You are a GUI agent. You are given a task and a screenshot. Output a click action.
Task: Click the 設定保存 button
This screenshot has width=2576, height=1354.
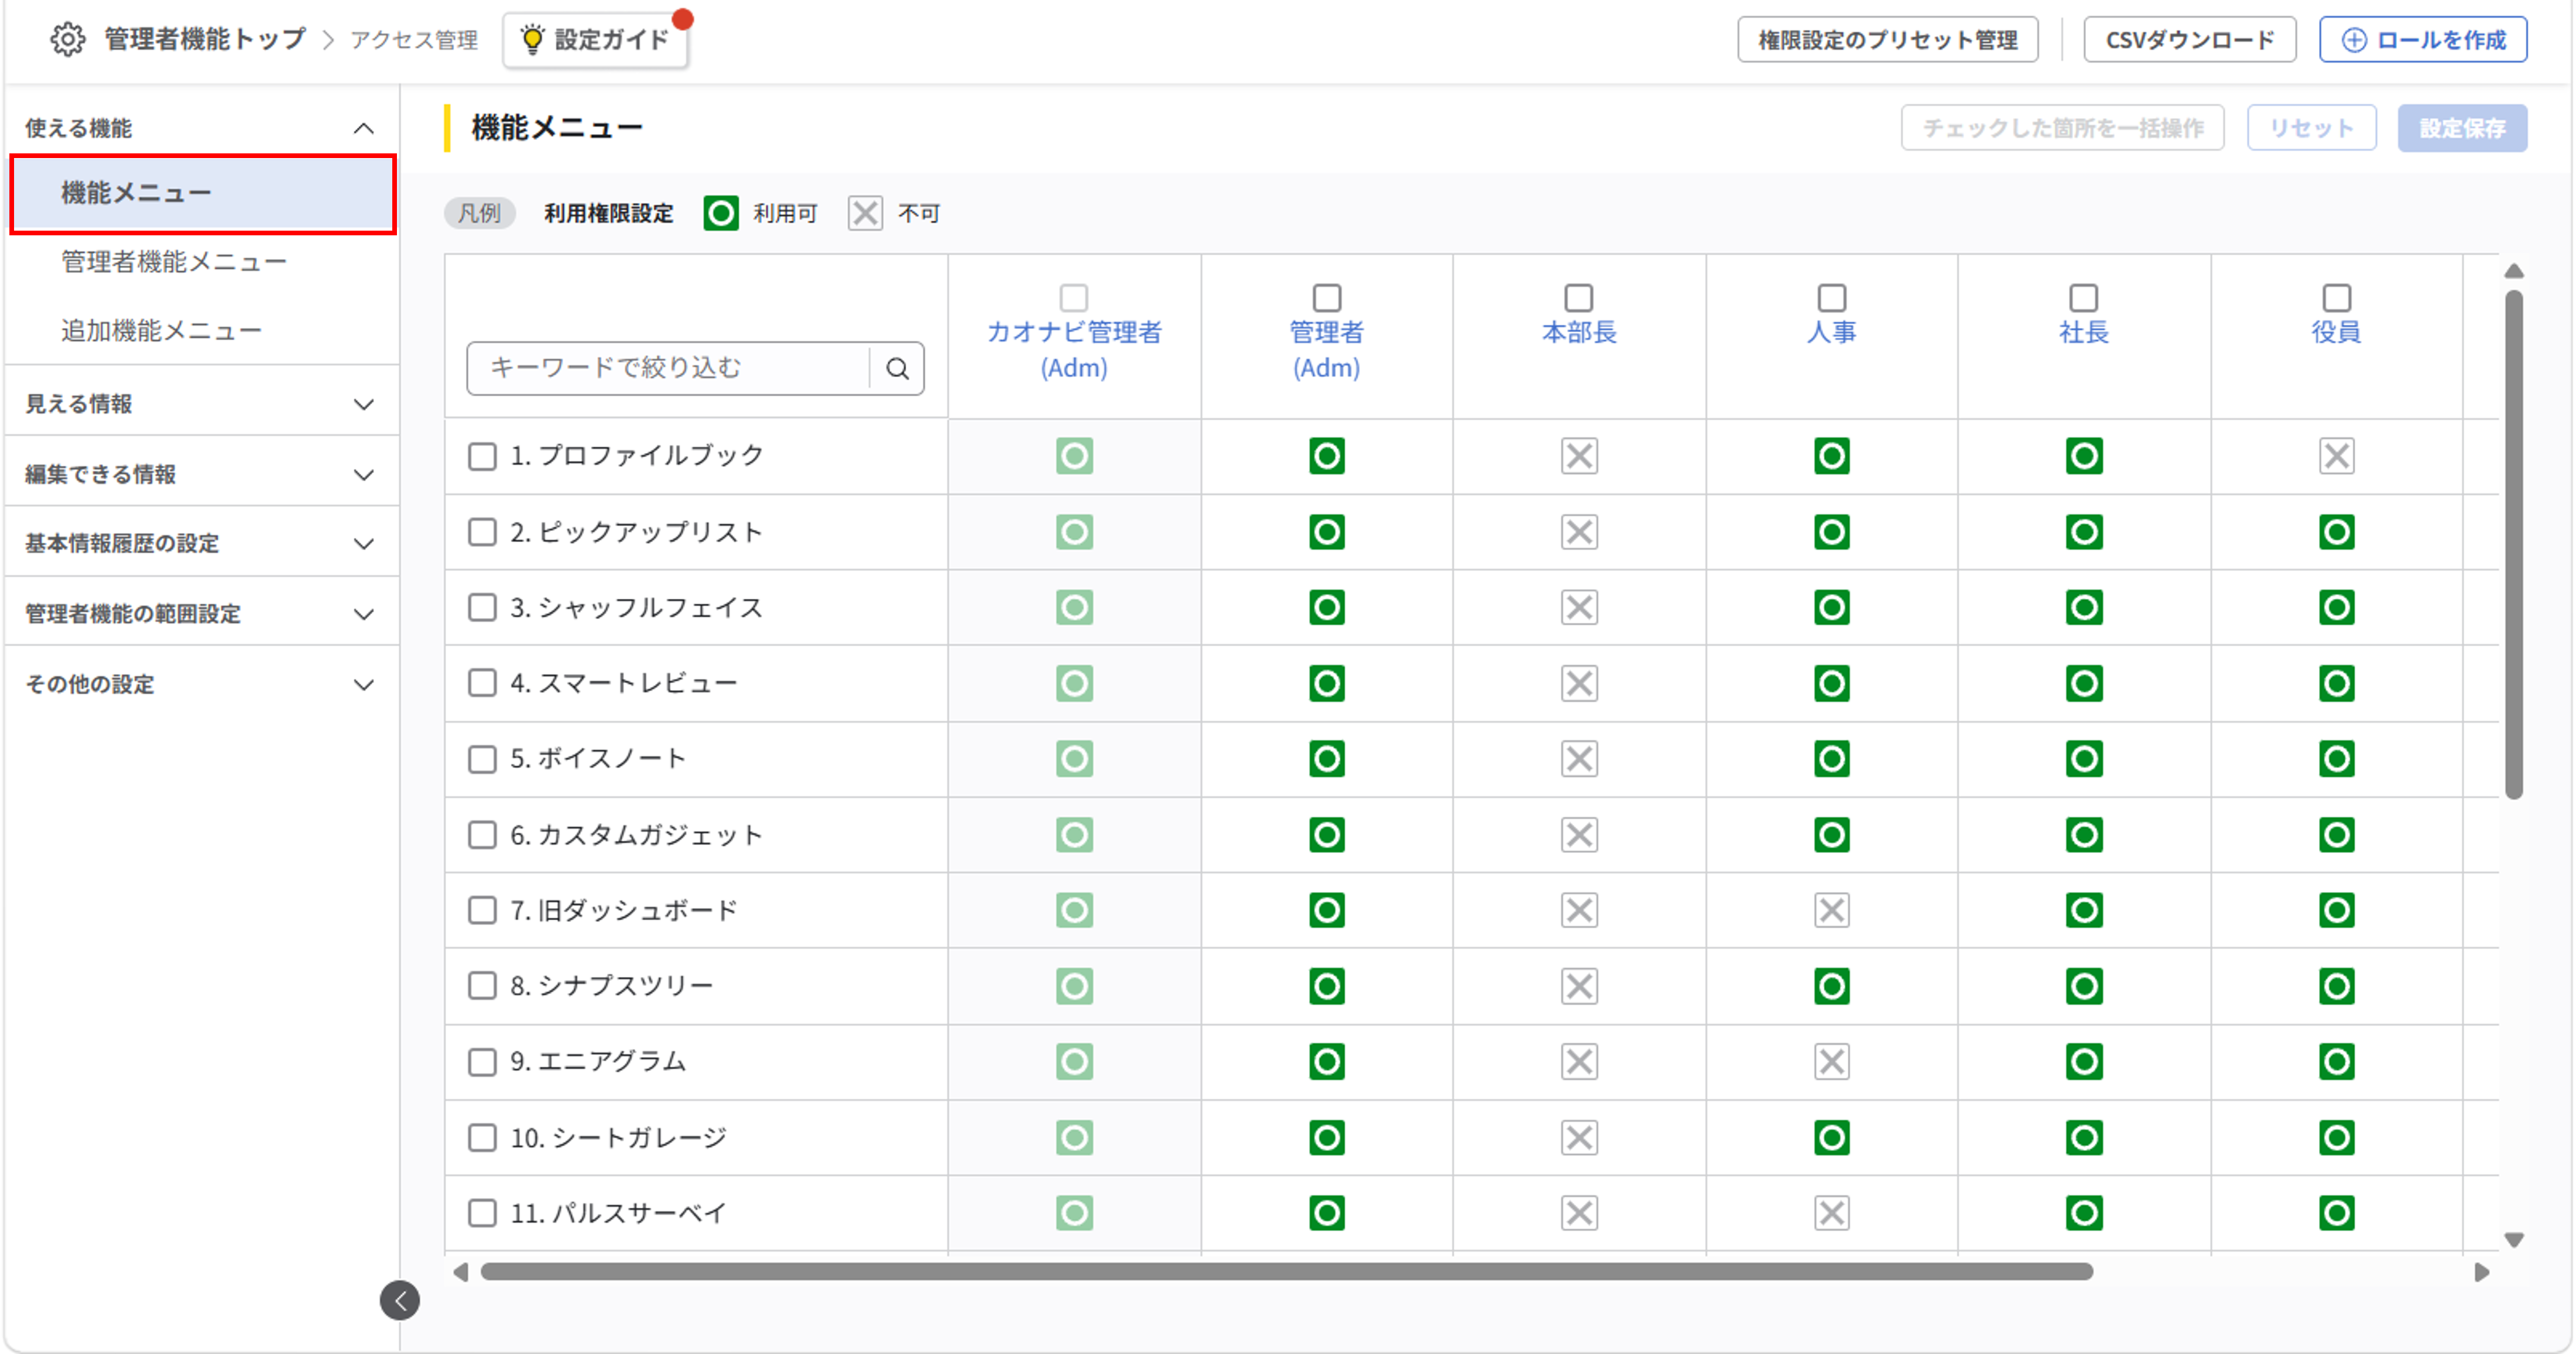(2462, 128)
